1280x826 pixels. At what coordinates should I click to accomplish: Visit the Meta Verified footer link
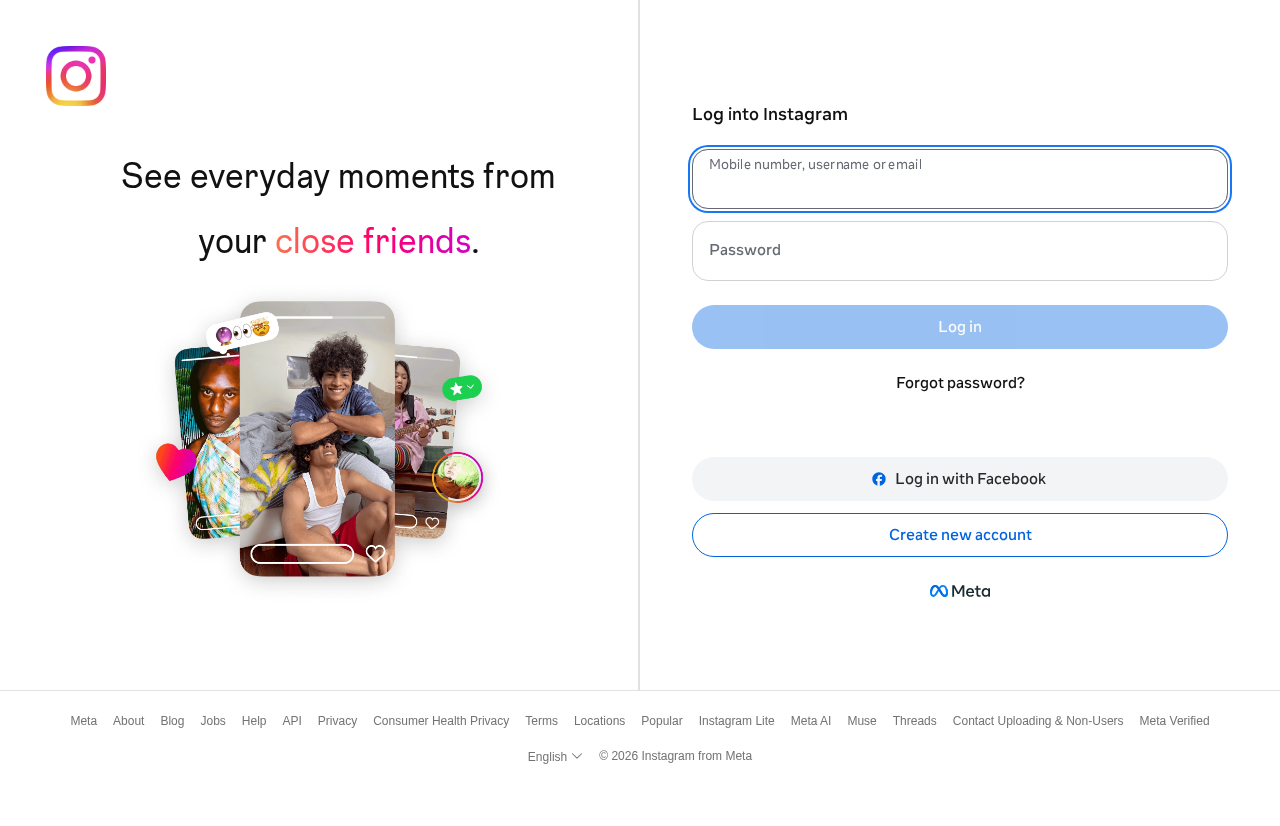[1174, 721]
